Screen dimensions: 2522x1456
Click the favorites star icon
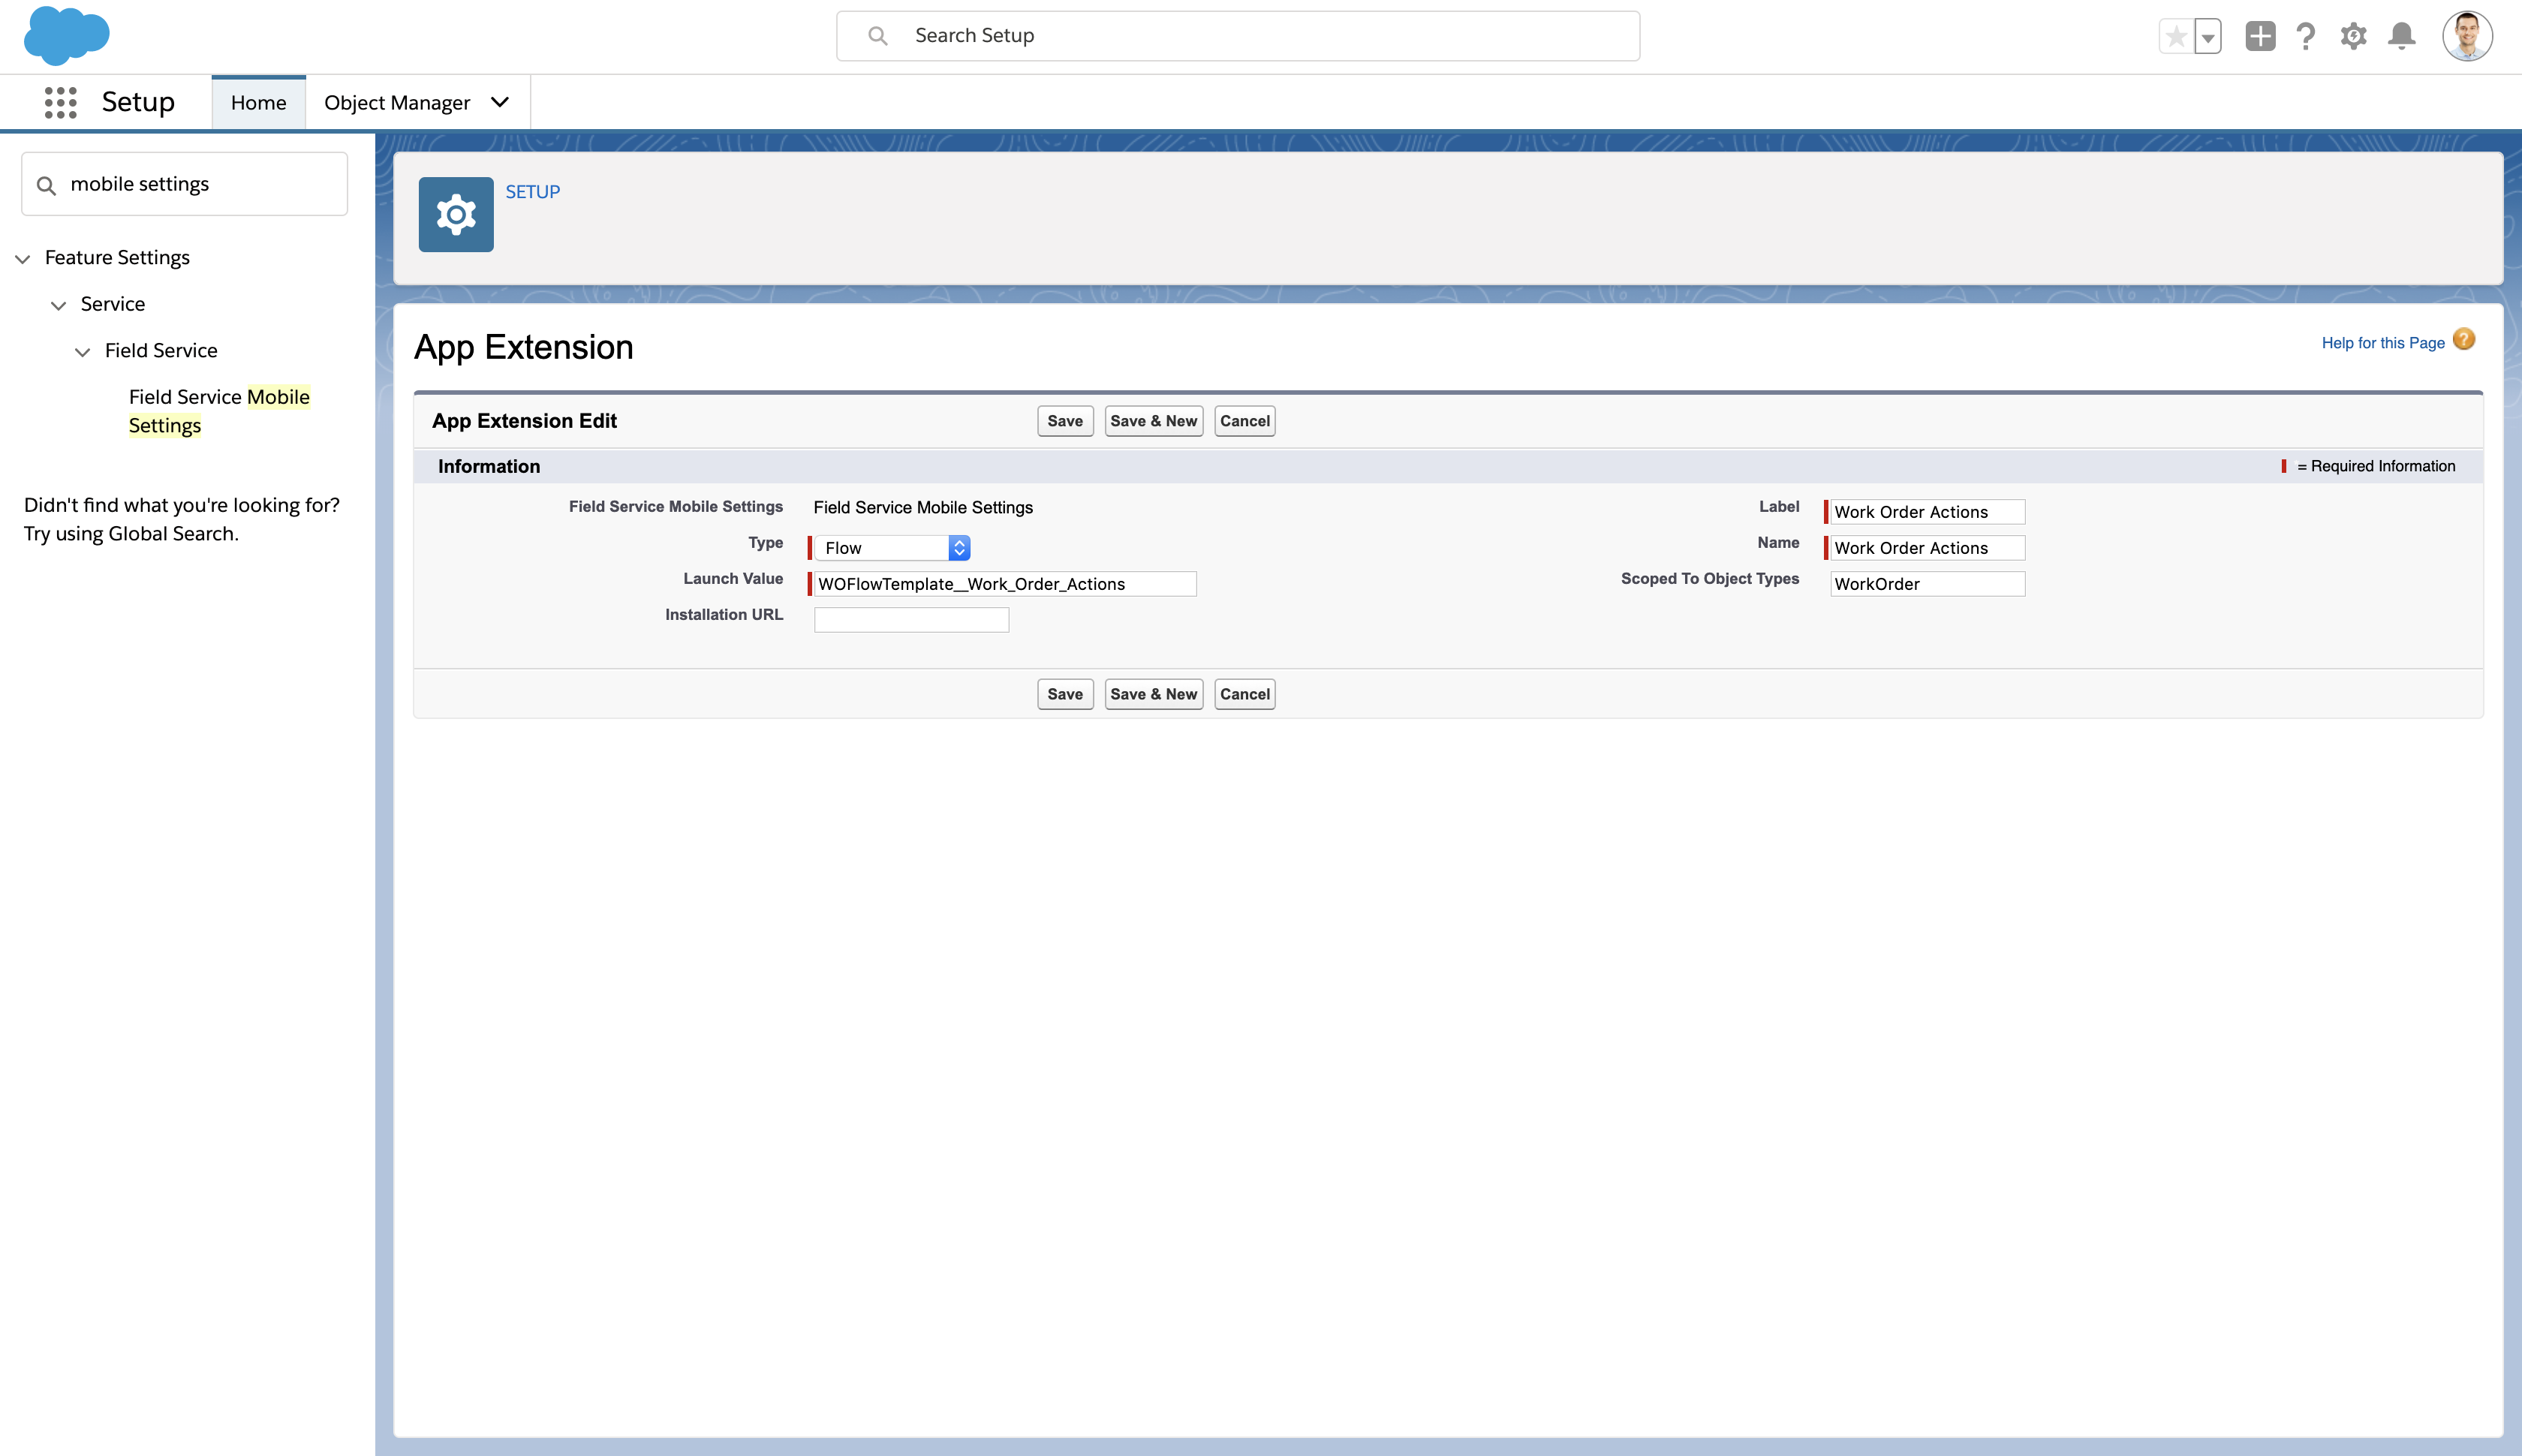click(x=2176, y=36)
